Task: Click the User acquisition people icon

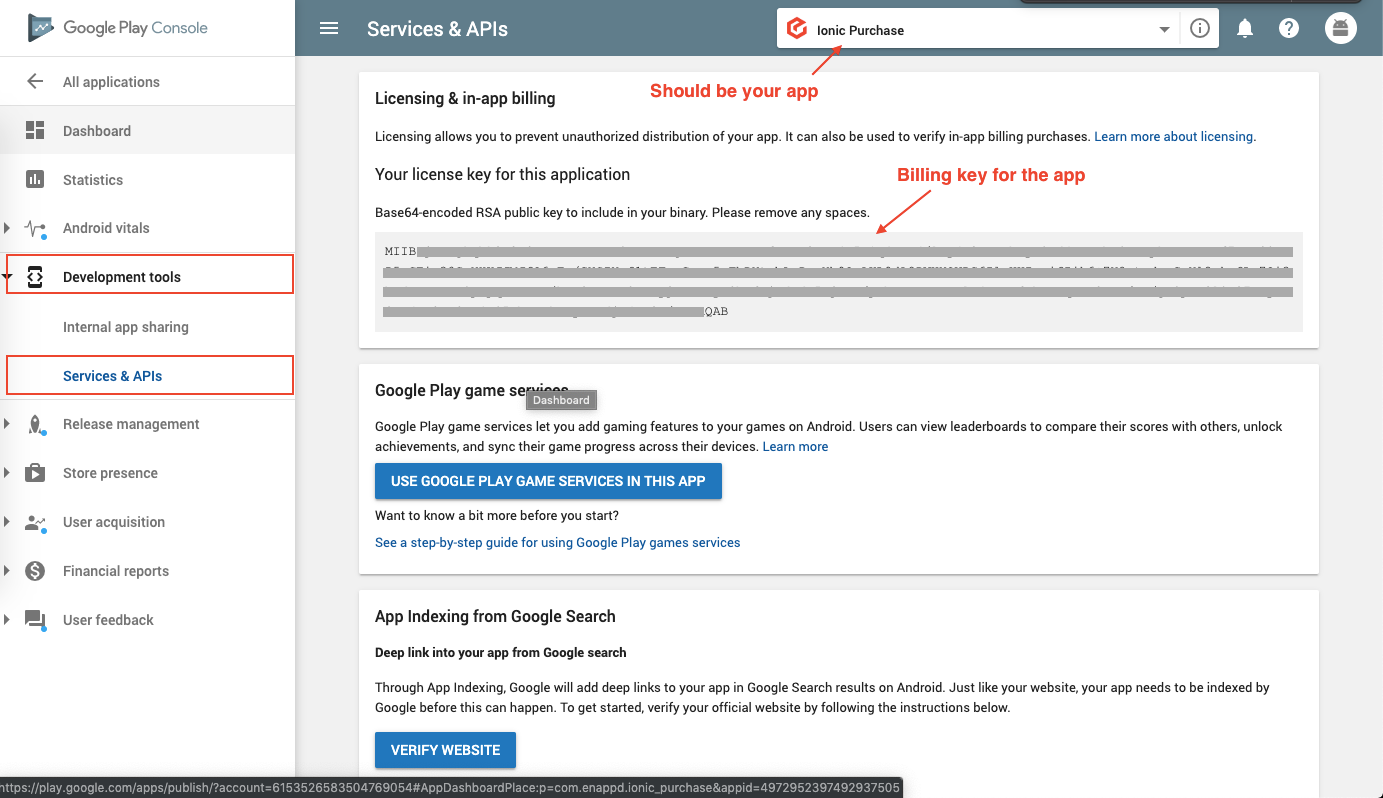Action: (x=36, y=522)
